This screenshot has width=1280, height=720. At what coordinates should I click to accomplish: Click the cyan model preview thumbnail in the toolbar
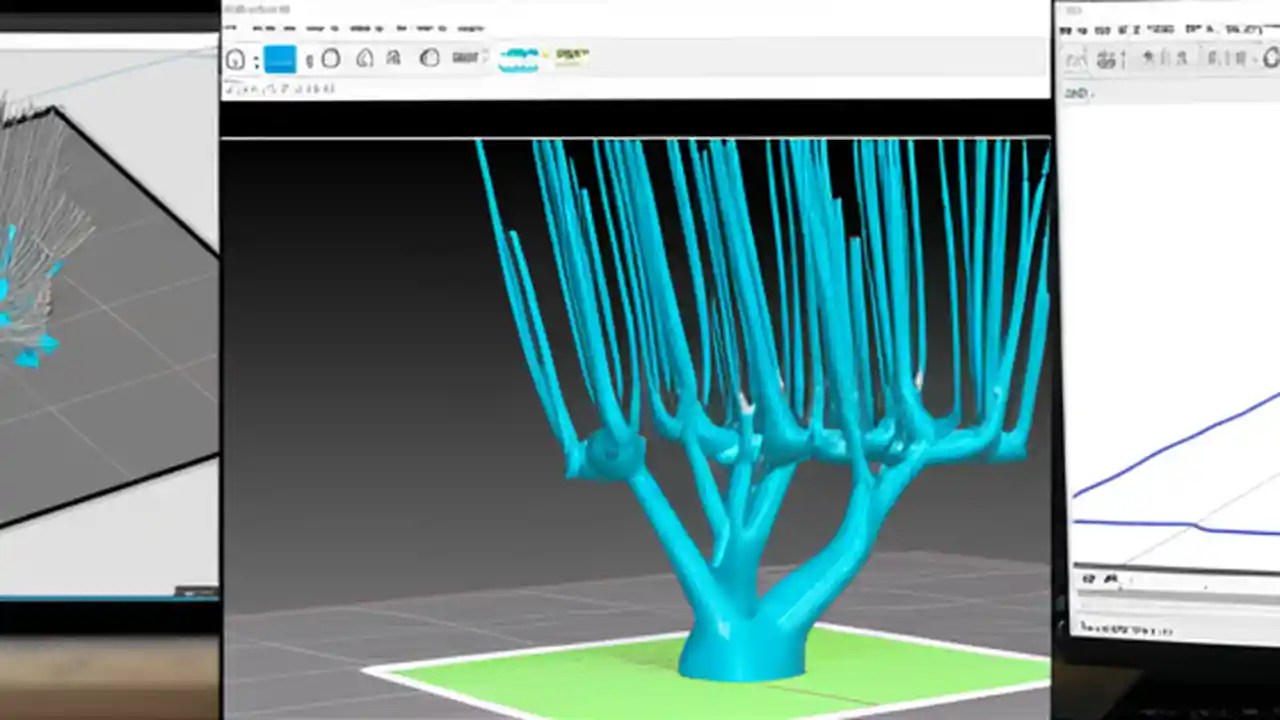[518, 58]
